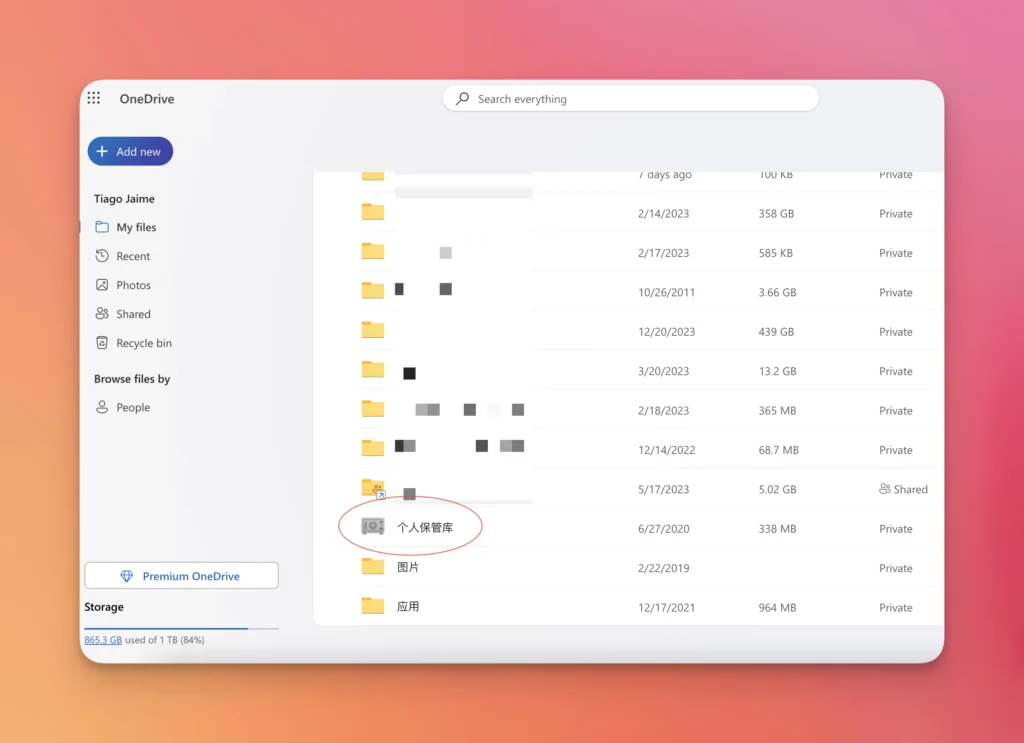
Task: Click the folder icon dated 12/14/2022
Action: click(373, 447)
